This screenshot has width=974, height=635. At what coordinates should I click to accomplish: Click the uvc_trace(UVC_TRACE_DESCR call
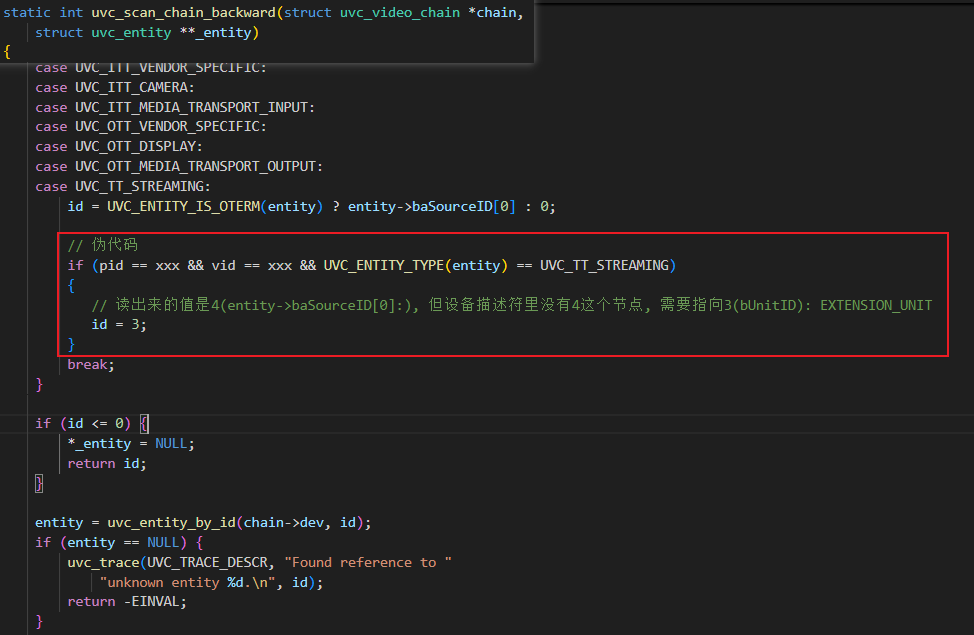coord(170,562)
